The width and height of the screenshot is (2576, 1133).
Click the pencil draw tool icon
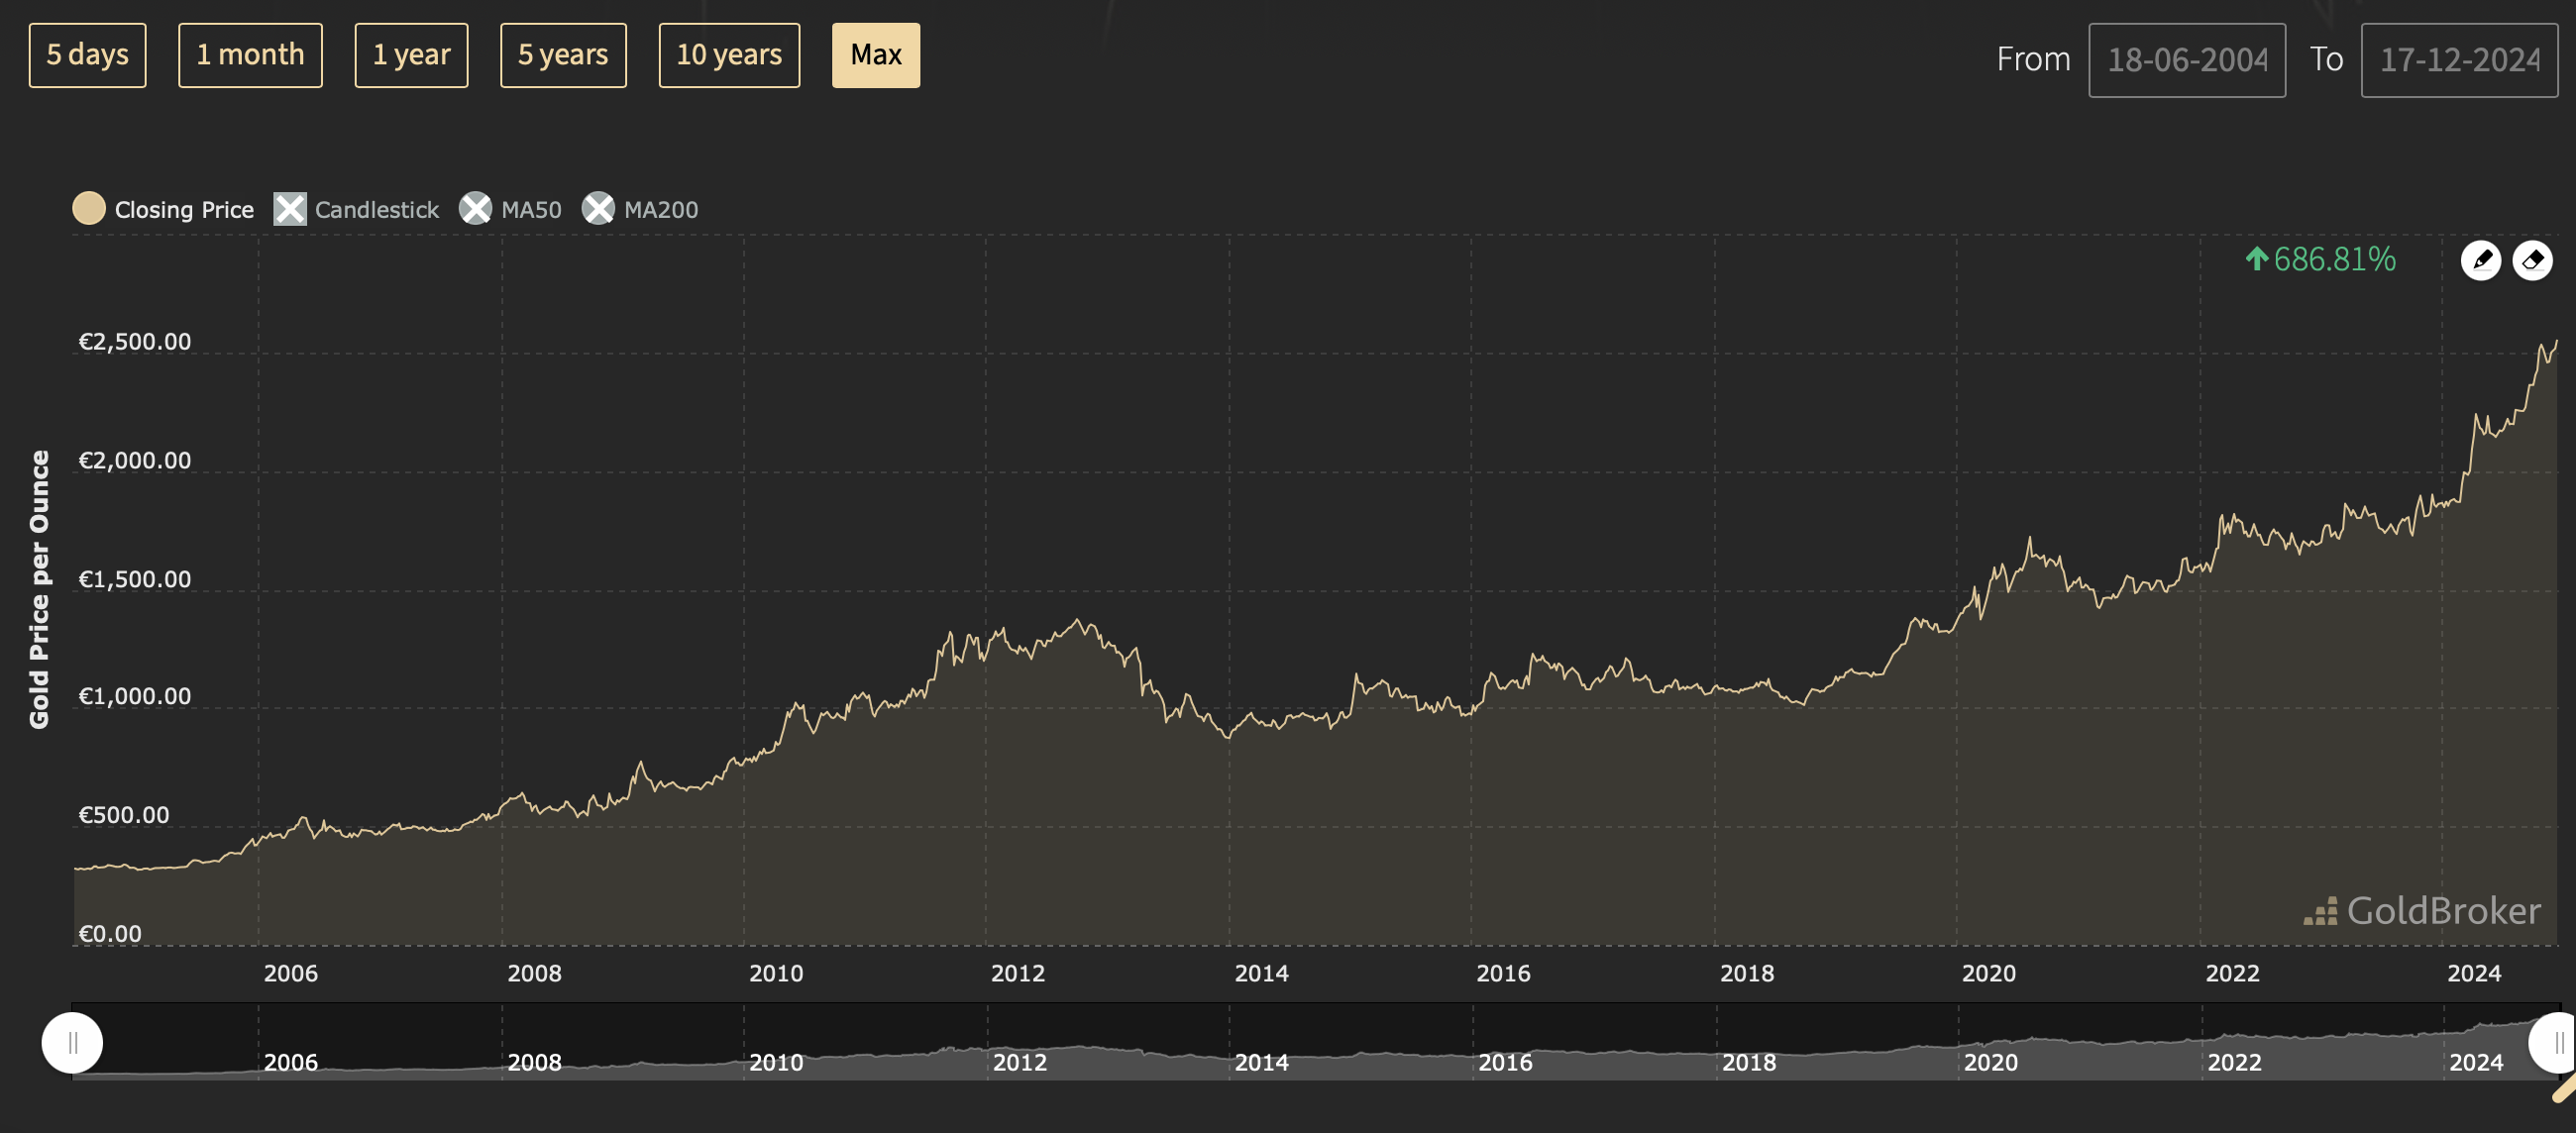click(2480, 260)
